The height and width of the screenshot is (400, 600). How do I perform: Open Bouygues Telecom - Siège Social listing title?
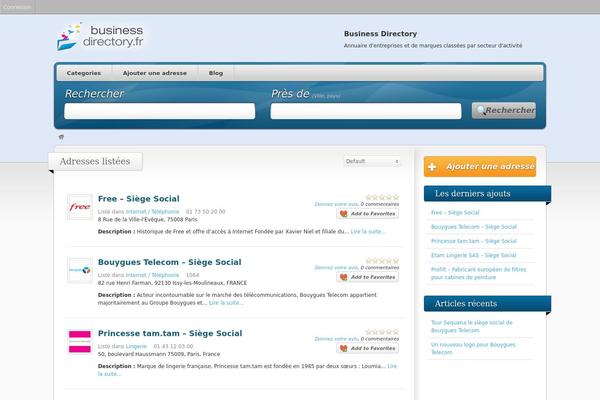coord(170,262)
